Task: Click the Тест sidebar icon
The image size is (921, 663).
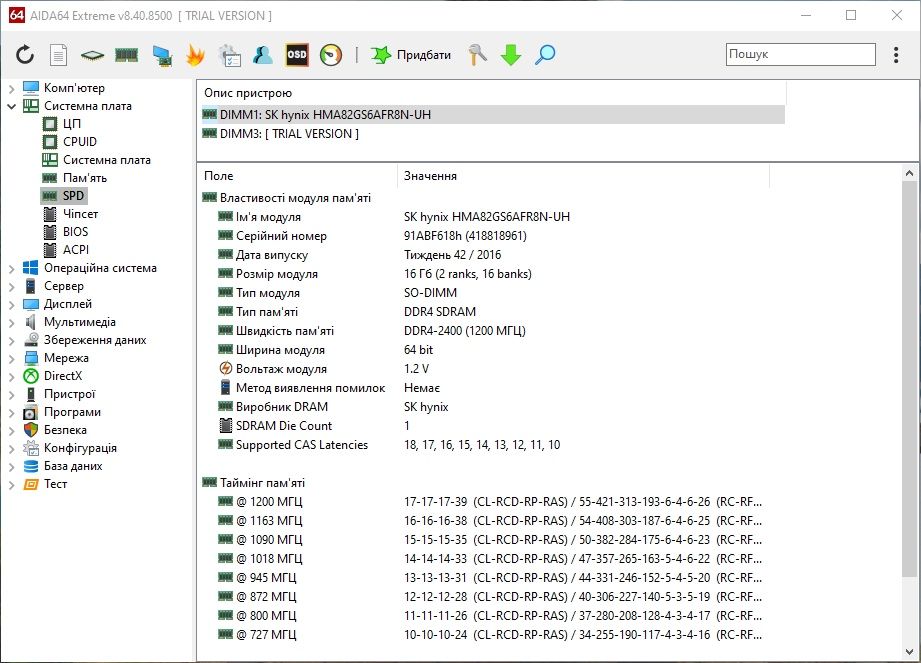Action: coord(31,484)
